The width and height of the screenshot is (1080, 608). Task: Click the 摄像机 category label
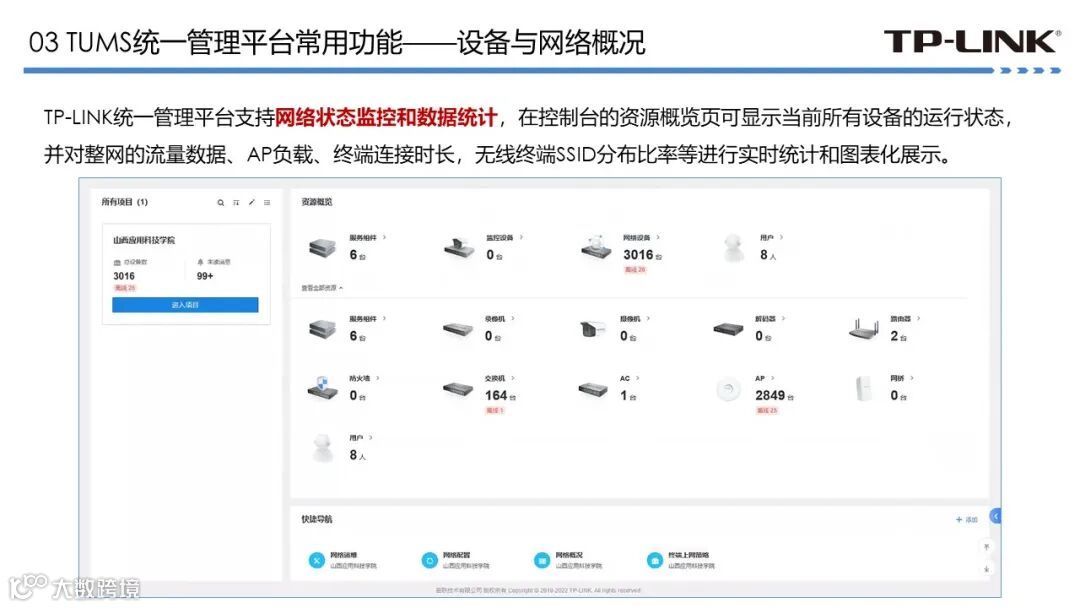click(630, 319)
